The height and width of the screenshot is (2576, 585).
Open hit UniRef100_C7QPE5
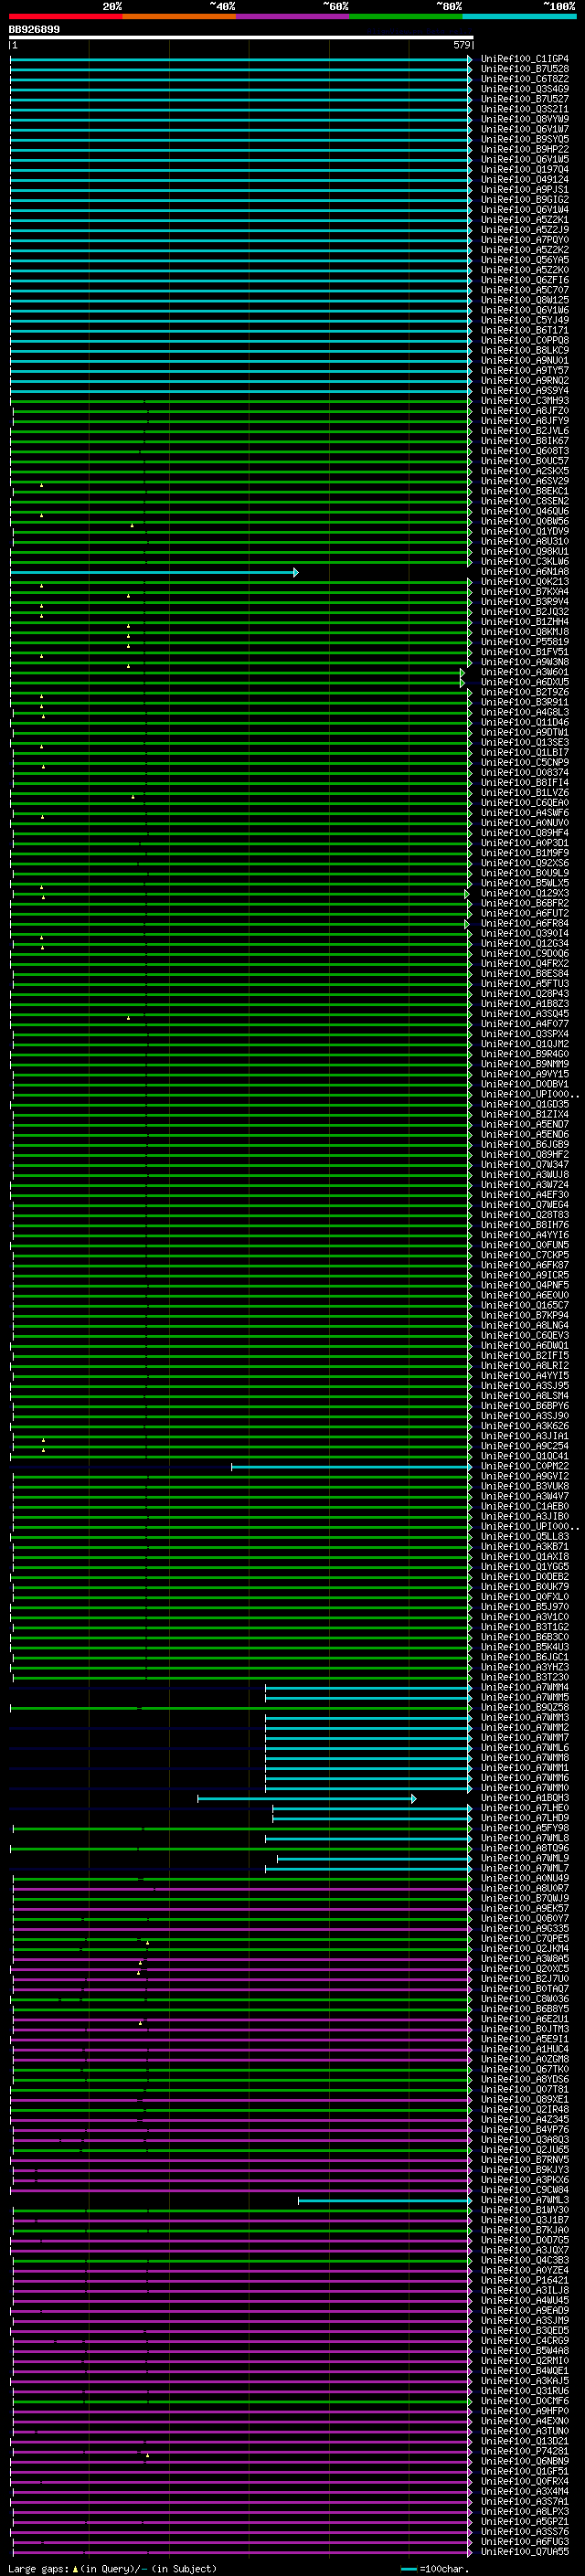(x=525, y=1939)
